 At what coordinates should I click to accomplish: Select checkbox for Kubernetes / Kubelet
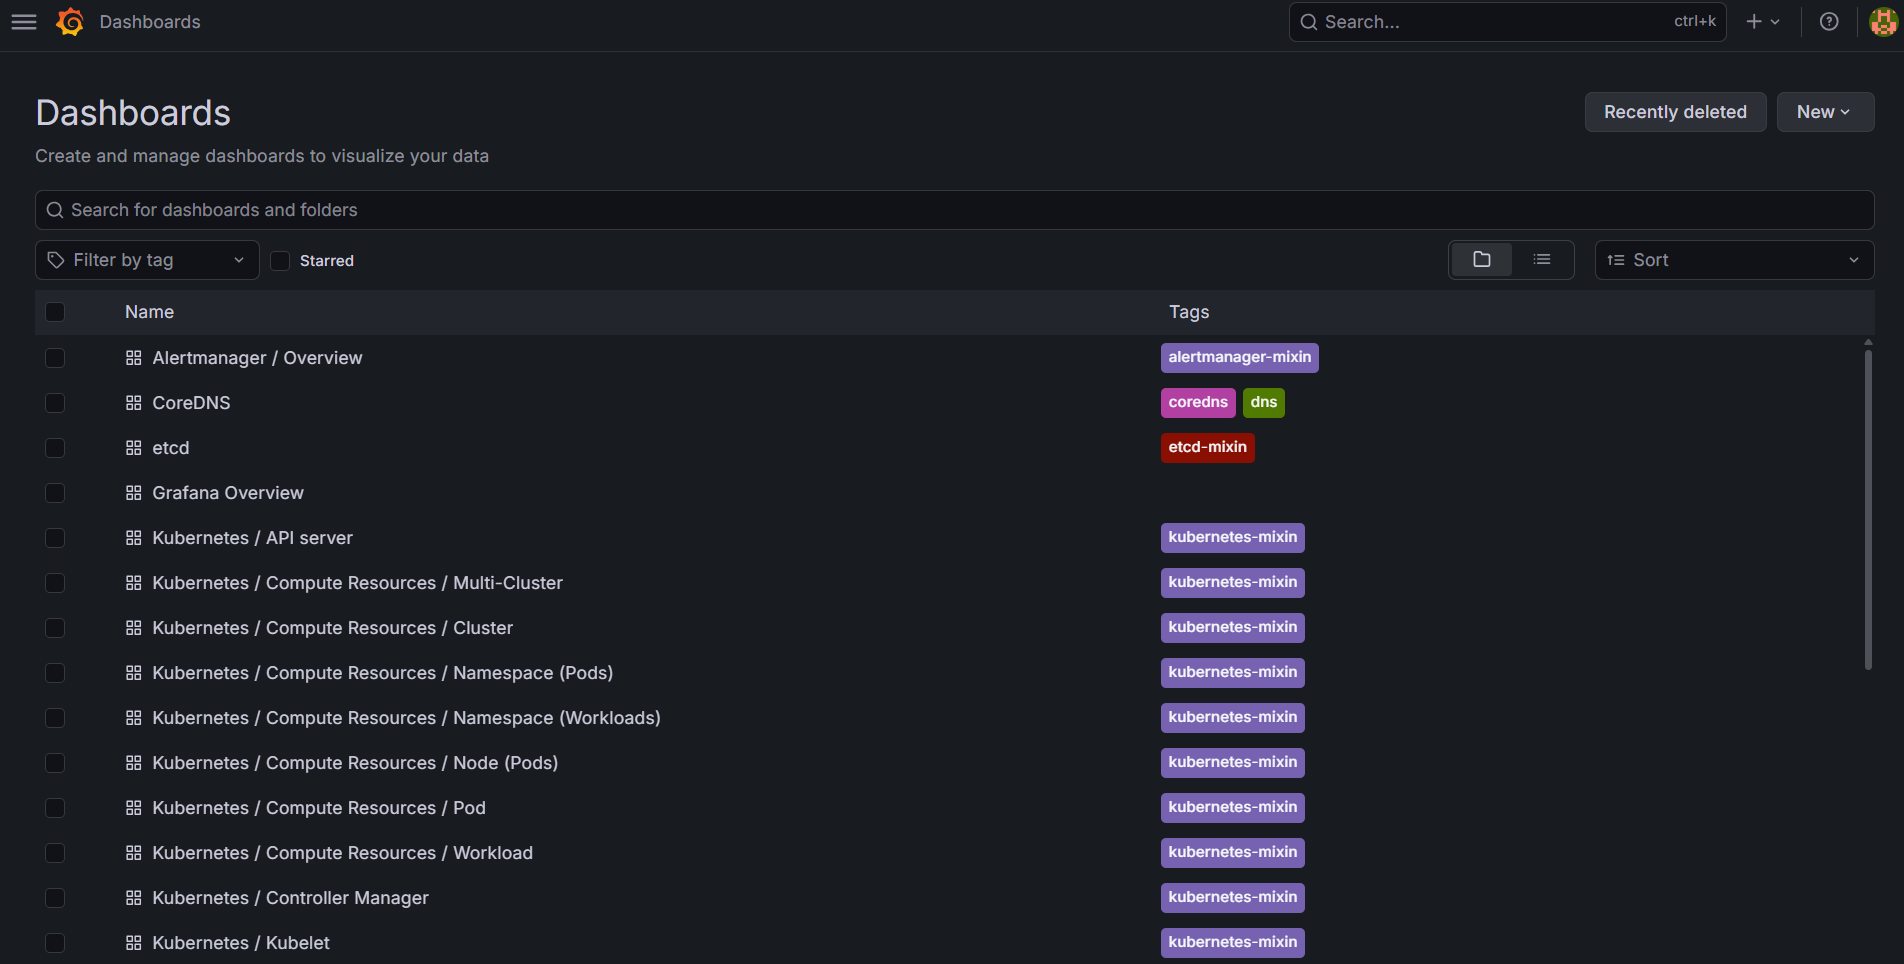[x=55, y=943]
